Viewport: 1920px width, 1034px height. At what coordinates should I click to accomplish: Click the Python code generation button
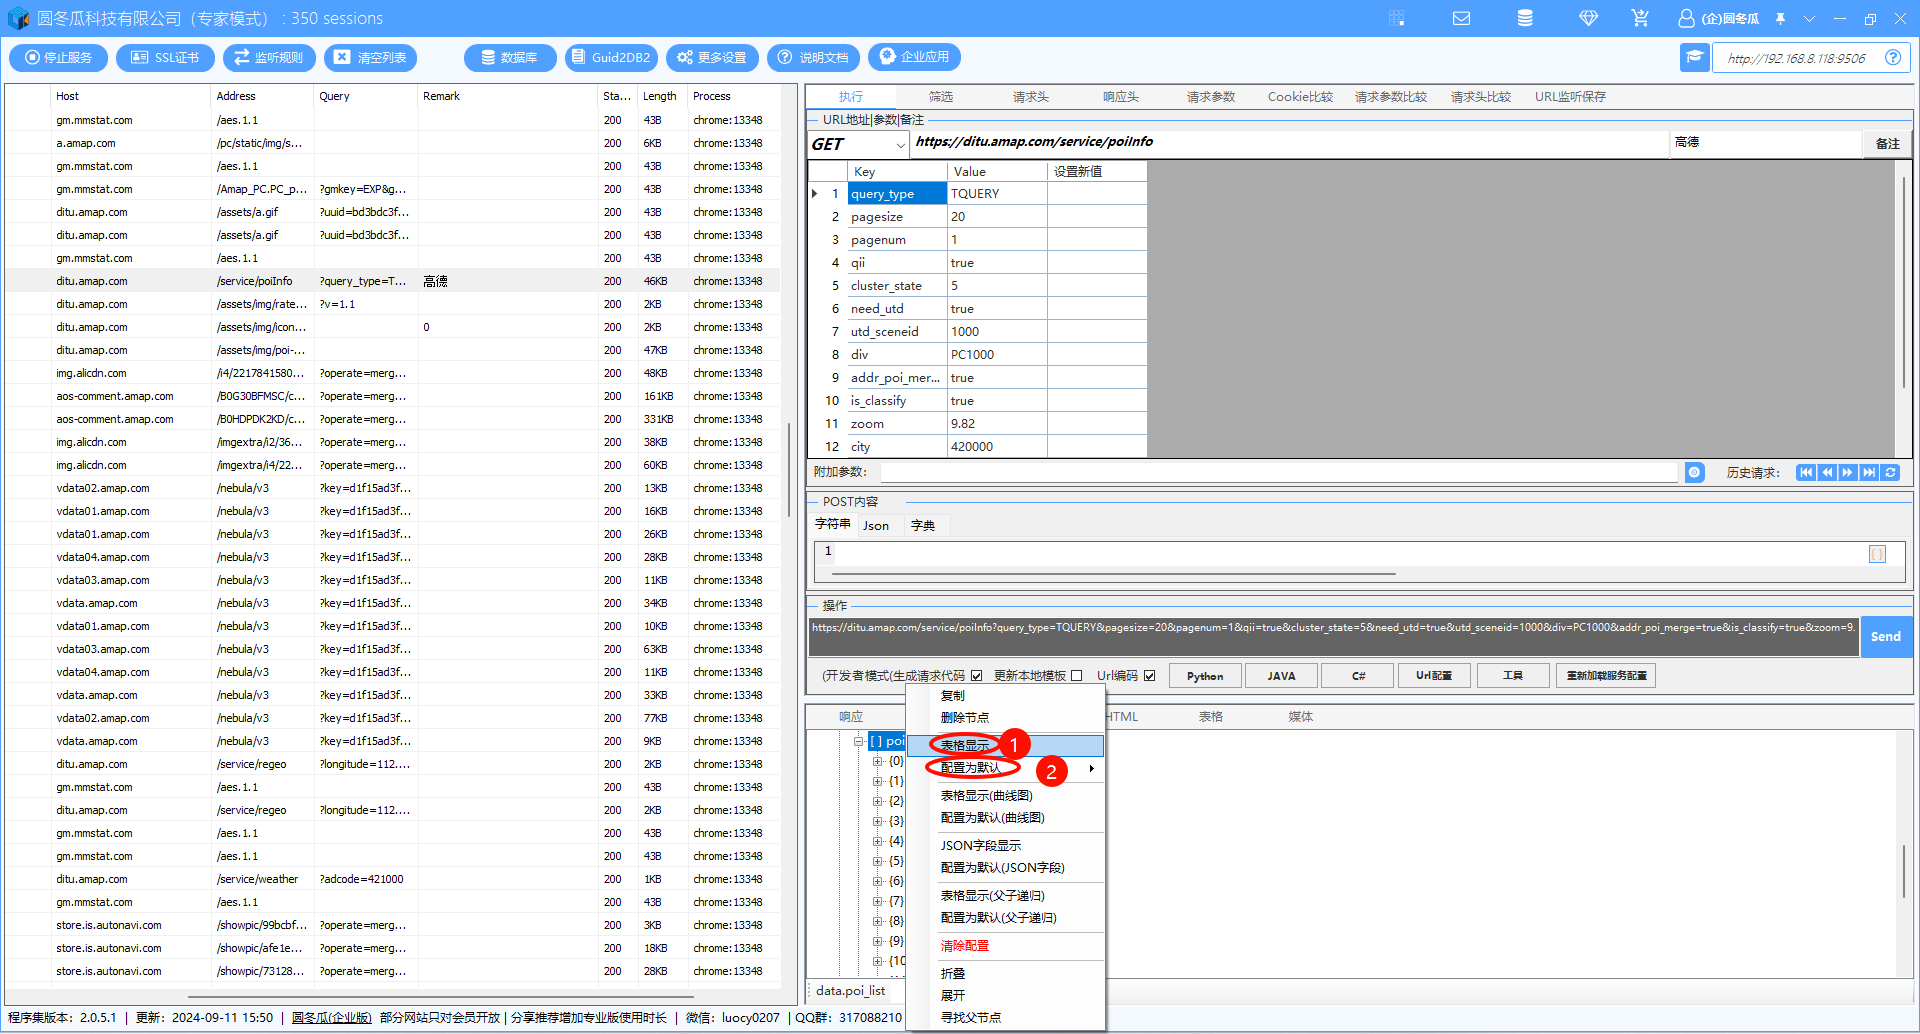(1205, 676)
